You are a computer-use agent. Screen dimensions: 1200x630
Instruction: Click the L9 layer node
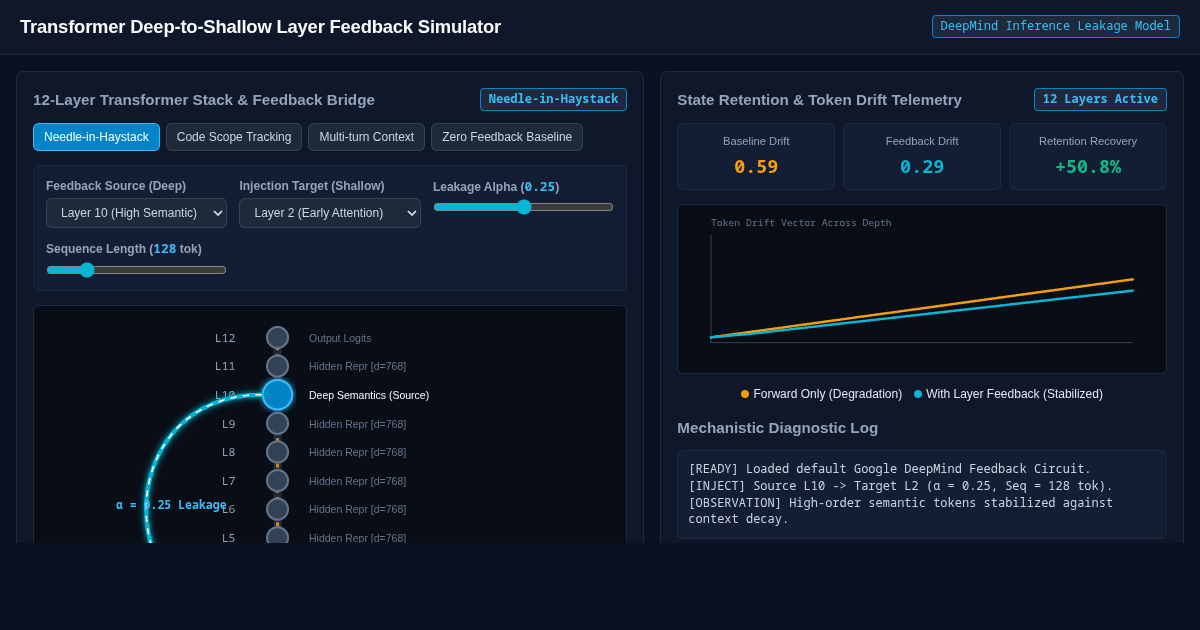tap(277, 424)
